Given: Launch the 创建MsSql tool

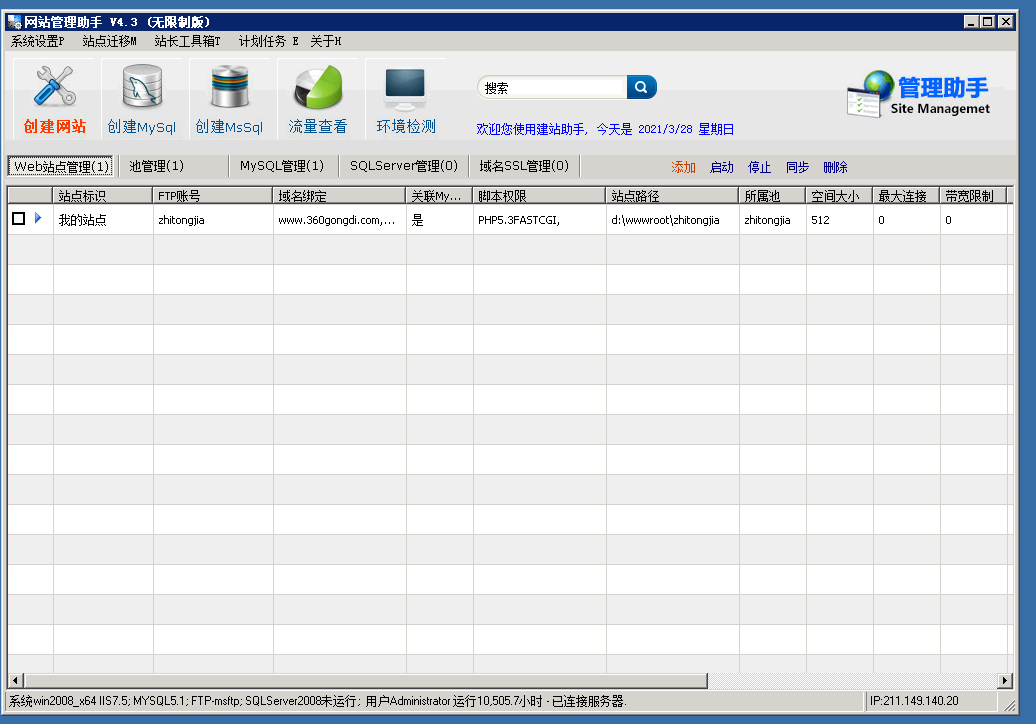Looking at the screenshot, I should [x=228, y=95].
